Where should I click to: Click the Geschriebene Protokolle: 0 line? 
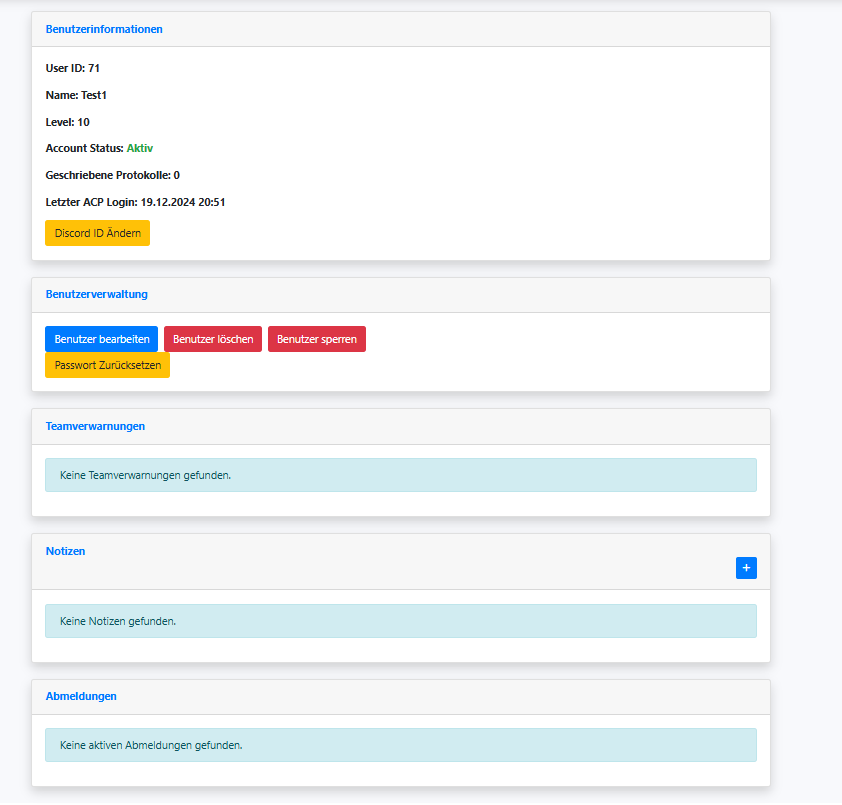coord(113,175)
